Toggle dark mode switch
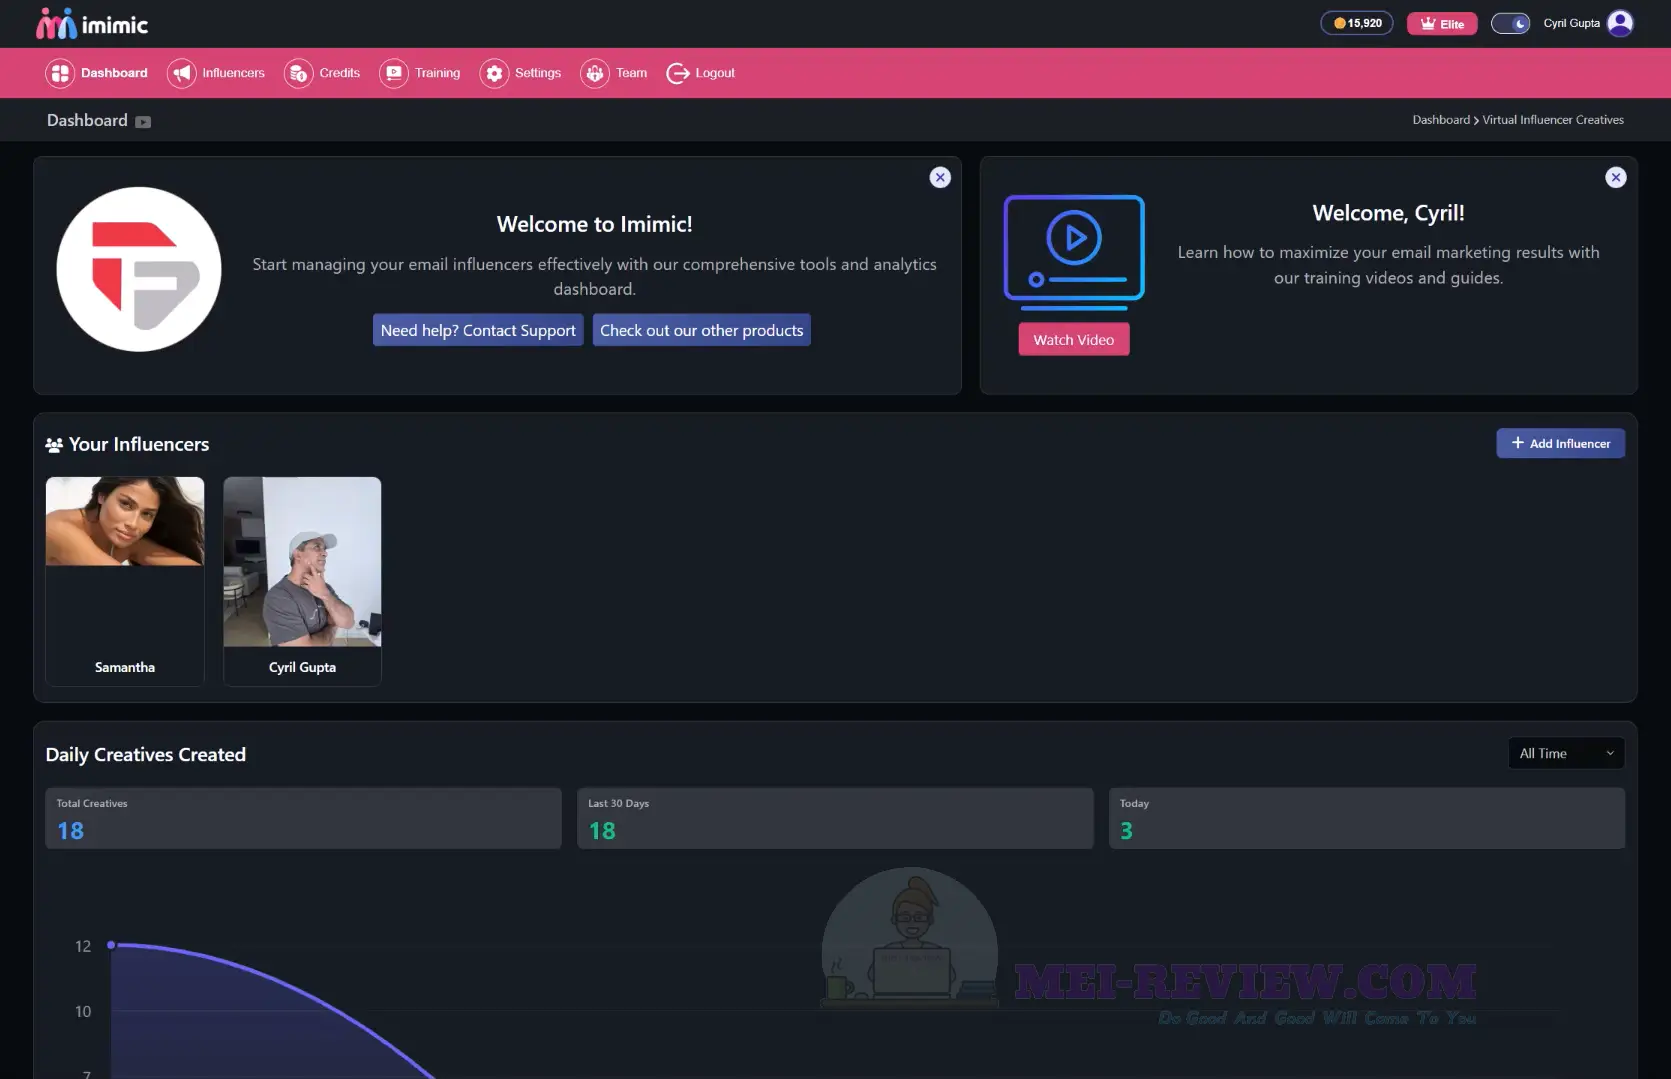Viewport: 1671px width, 1079px height. pos(1510,23)
